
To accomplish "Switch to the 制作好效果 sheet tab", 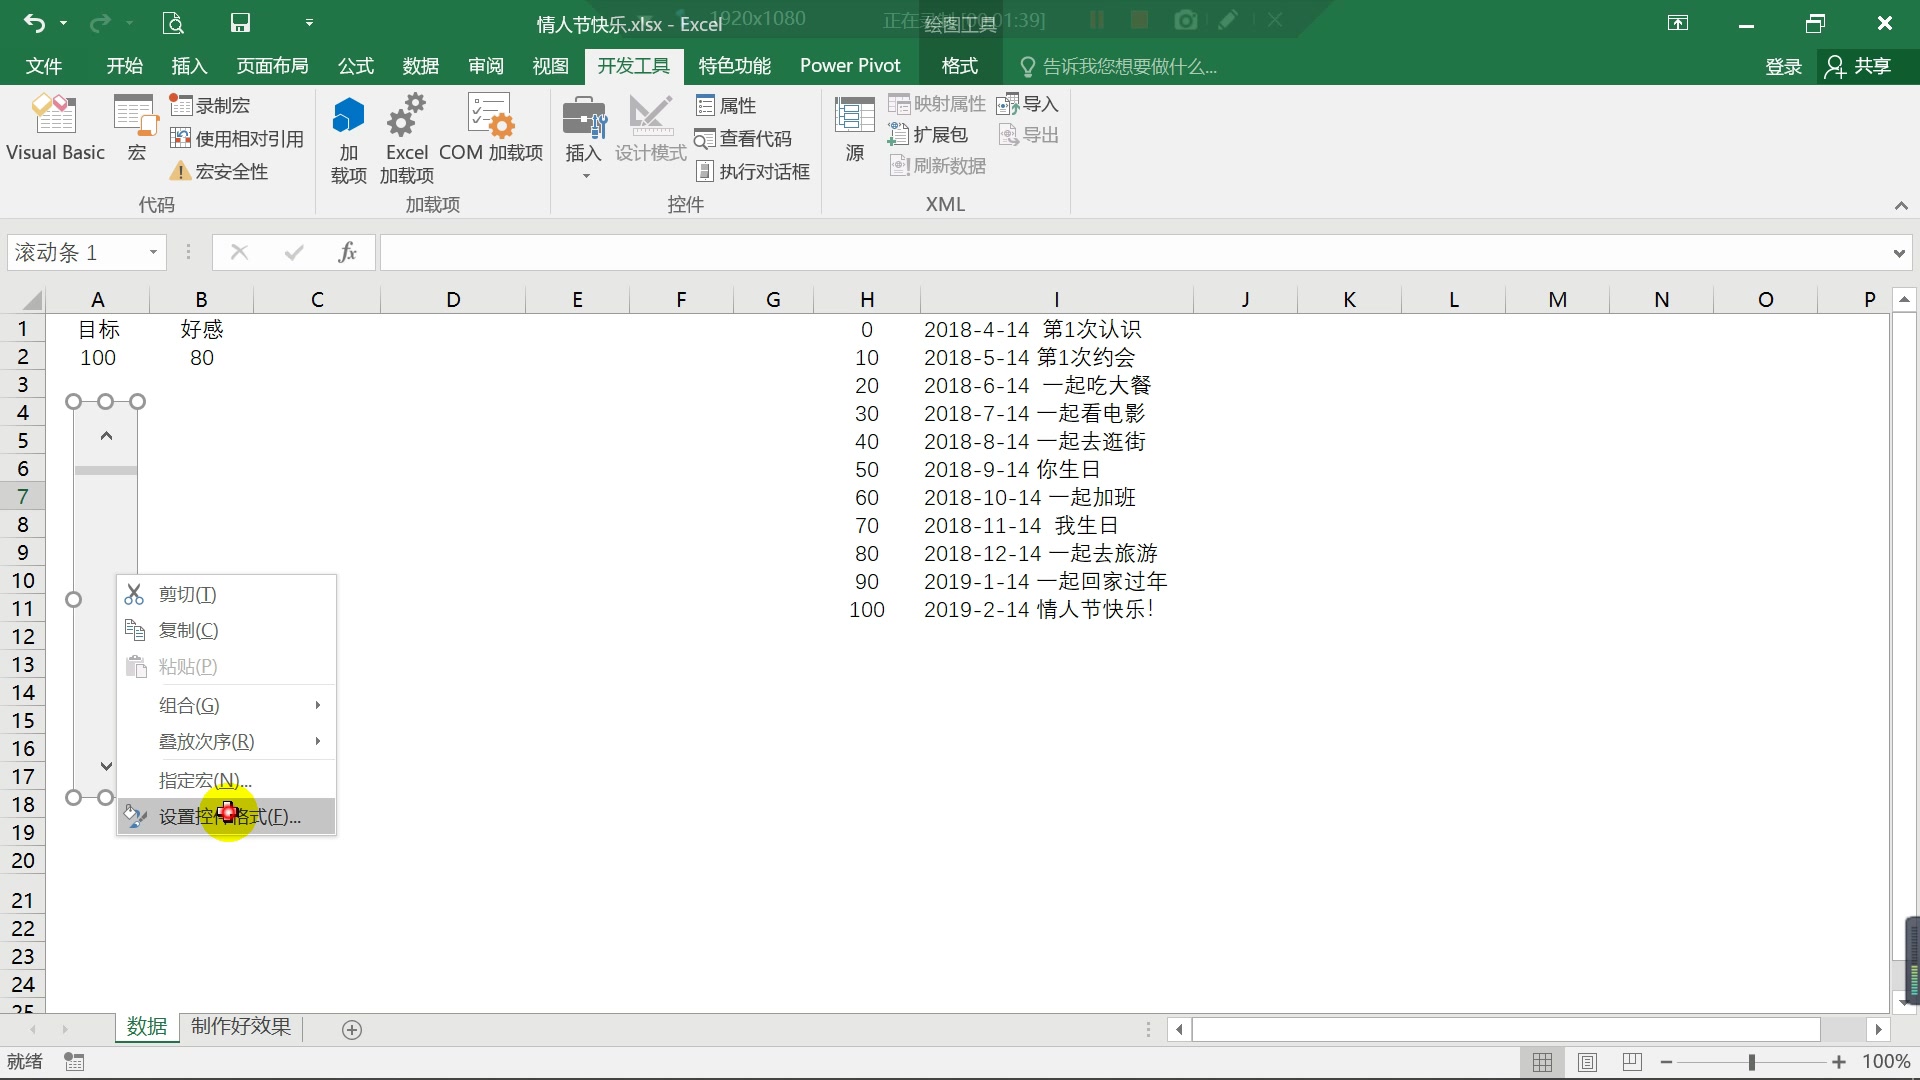I will click(x=241, y=1027).
